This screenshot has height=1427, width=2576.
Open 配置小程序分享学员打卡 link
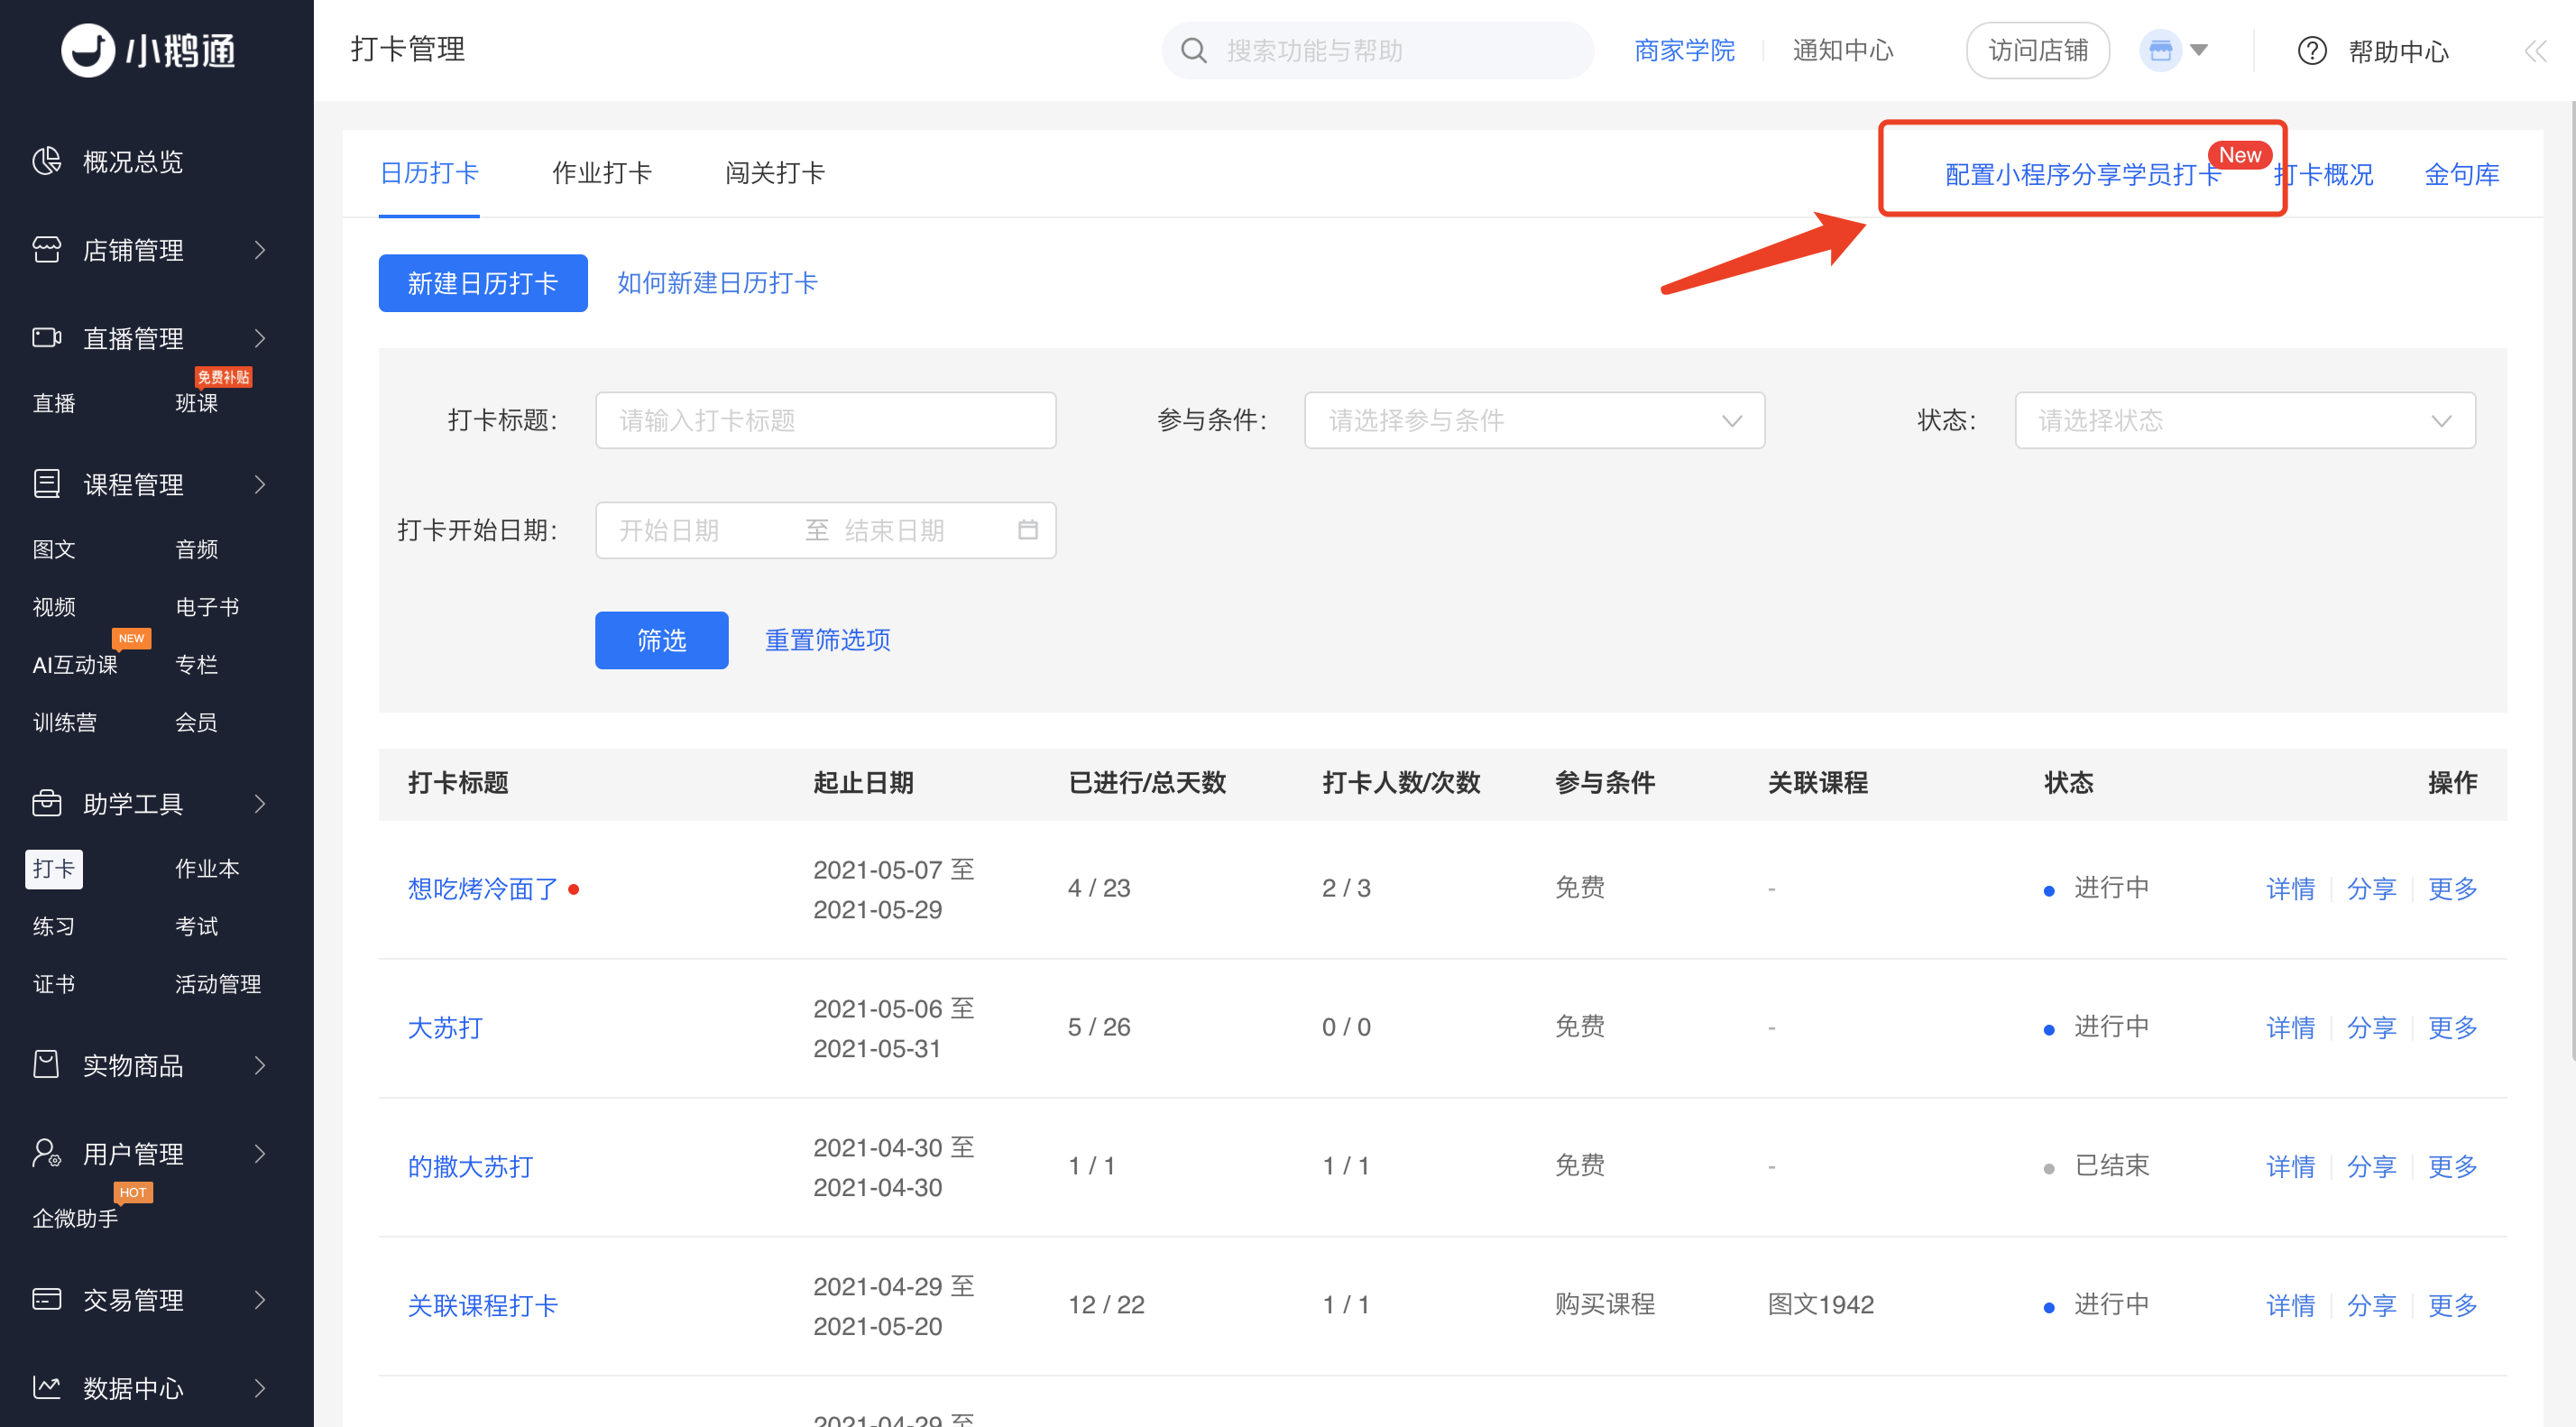click(2082, 174)
